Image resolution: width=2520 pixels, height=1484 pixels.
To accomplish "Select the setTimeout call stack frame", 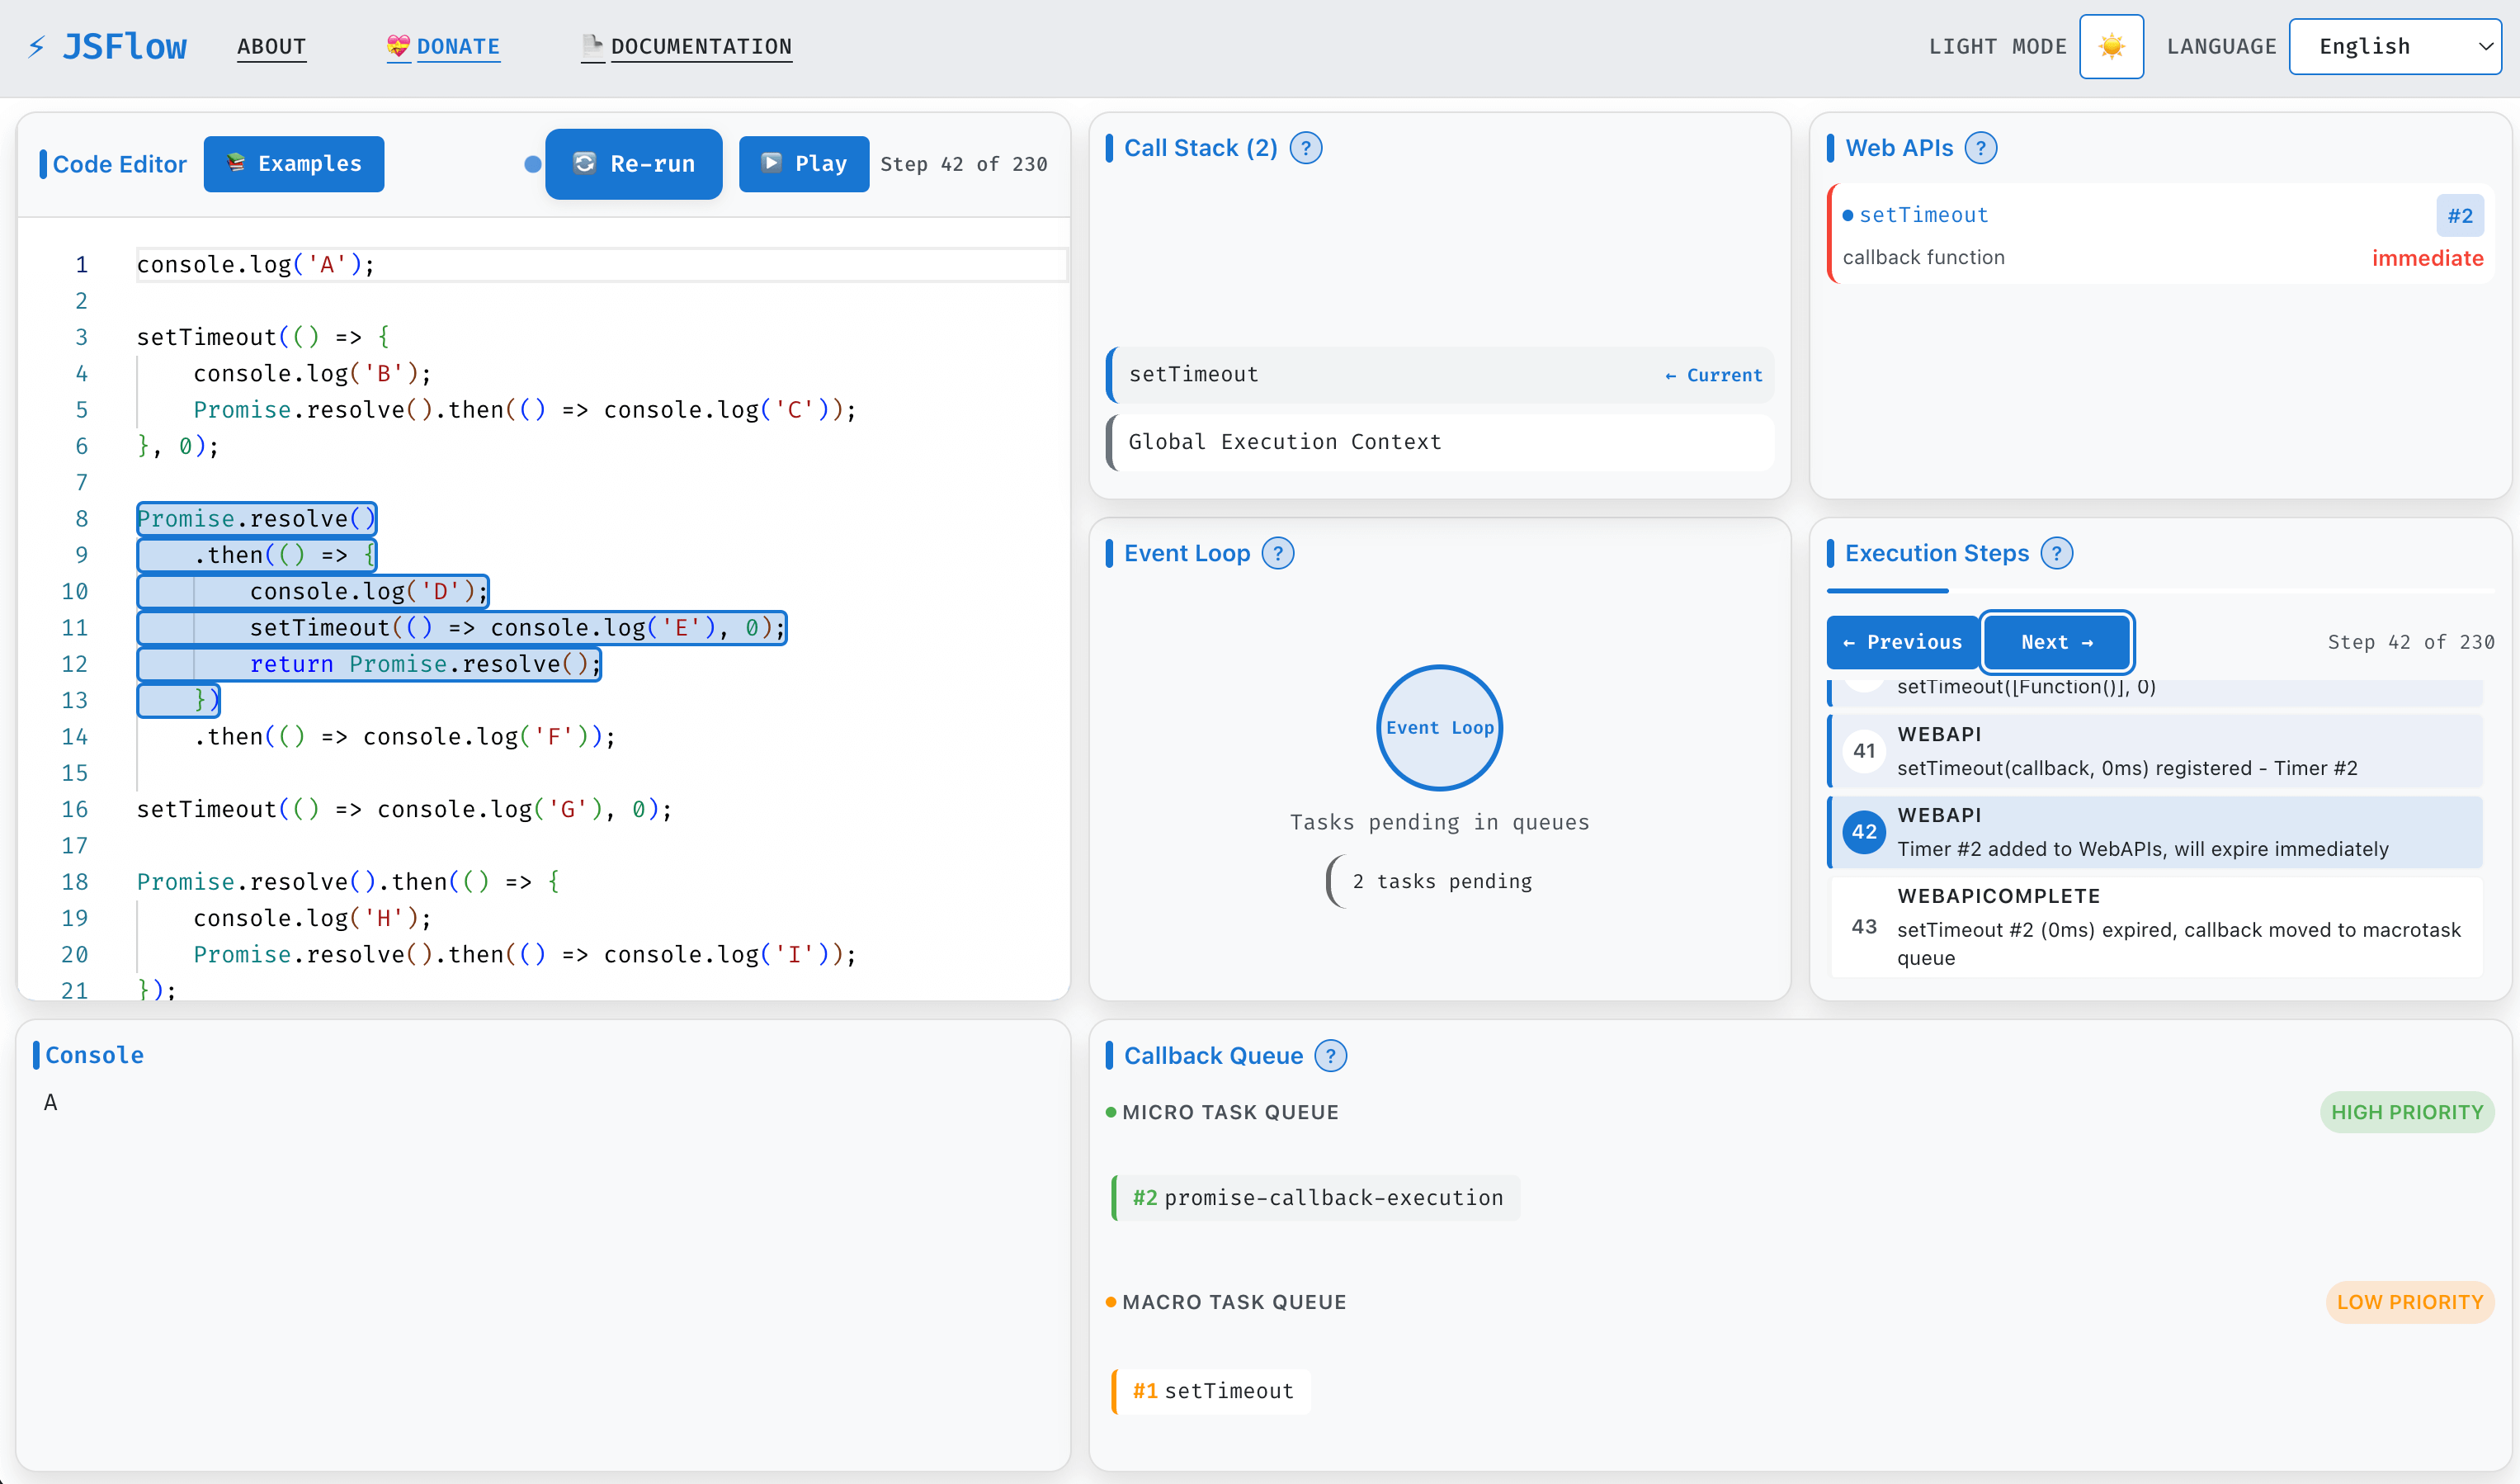I will pos(1440,375).
